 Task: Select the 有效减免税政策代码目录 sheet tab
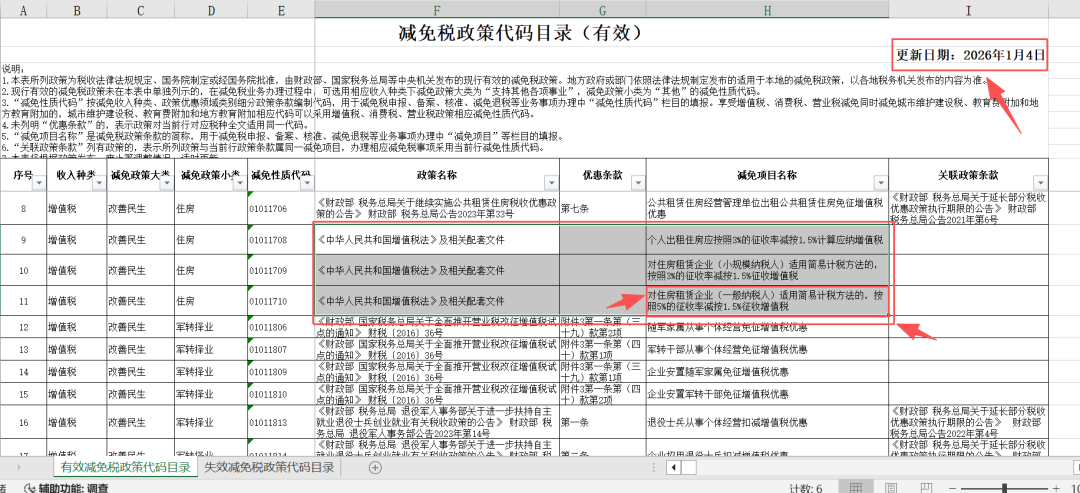(125, 467)
